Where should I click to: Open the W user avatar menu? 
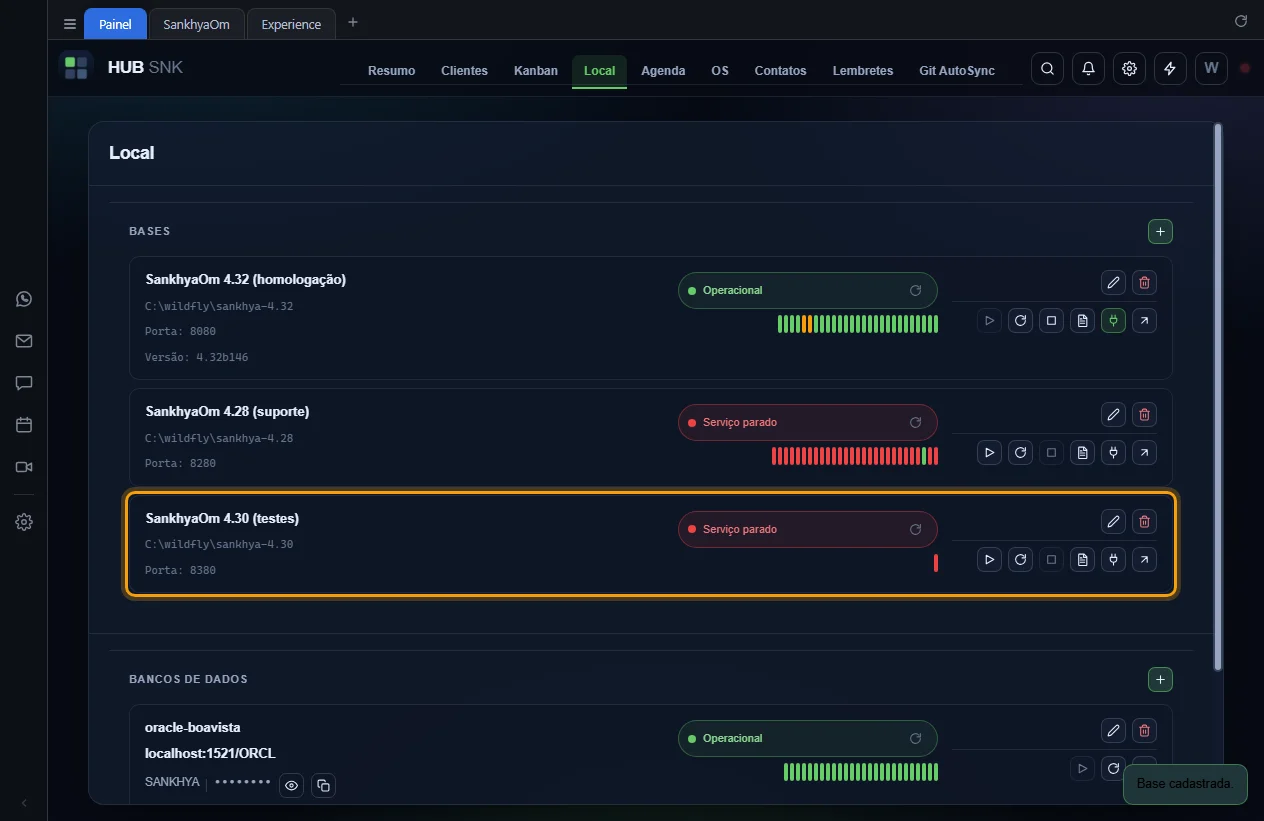[1211, 69]
